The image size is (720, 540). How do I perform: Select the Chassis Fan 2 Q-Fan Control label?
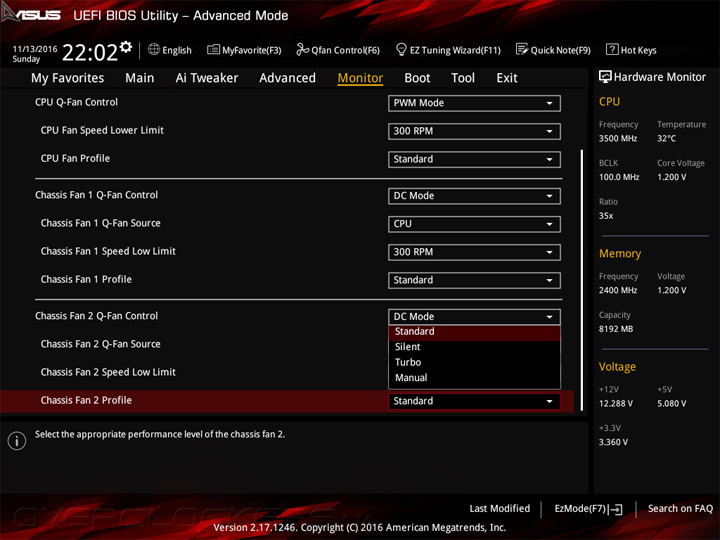pyautogui.click(x=96, y=316)
